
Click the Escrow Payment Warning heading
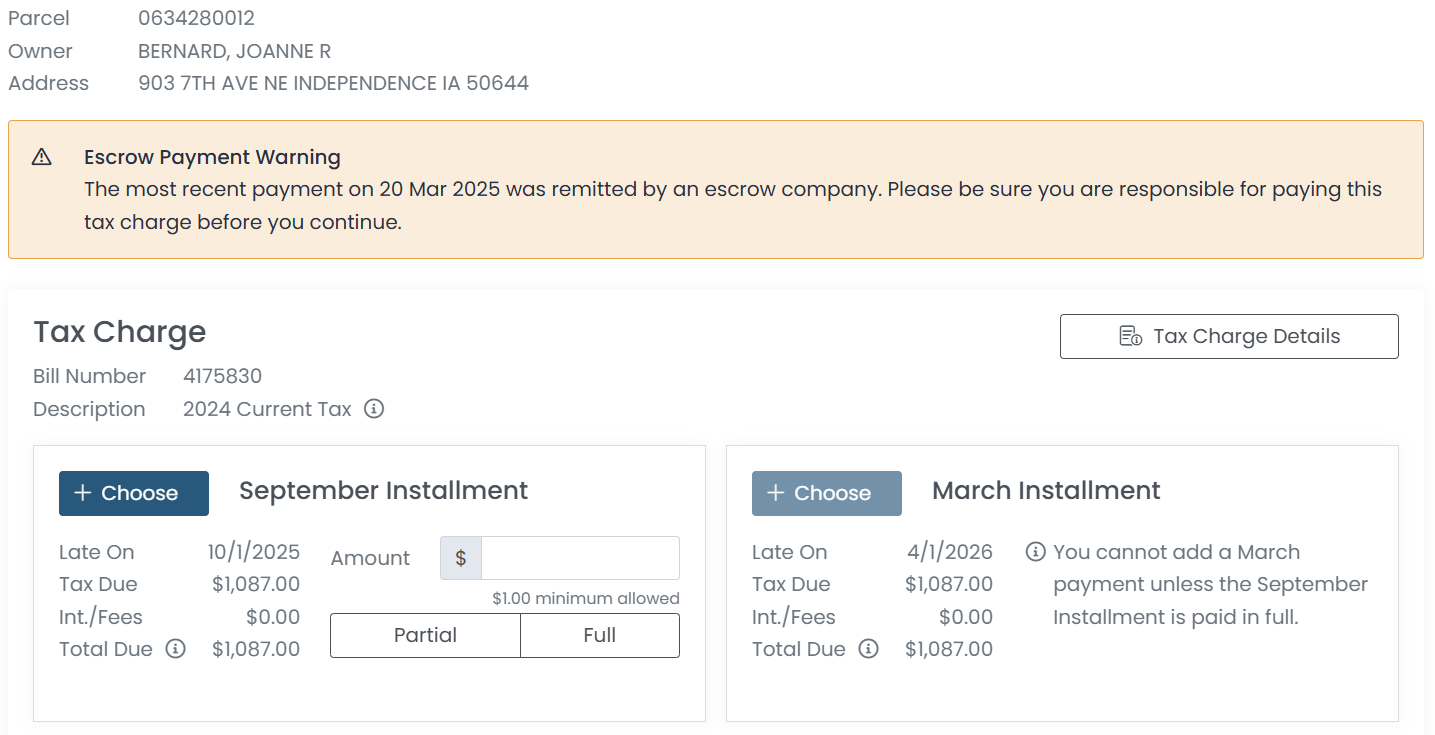tap(212, 157)
